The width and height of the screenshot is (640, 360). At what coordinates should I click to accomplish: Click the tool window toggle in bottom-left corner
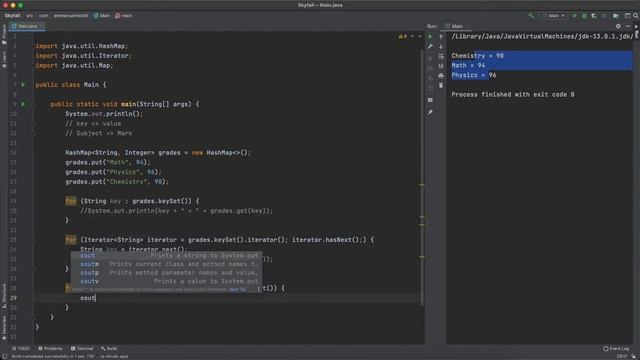coord(4,356)
